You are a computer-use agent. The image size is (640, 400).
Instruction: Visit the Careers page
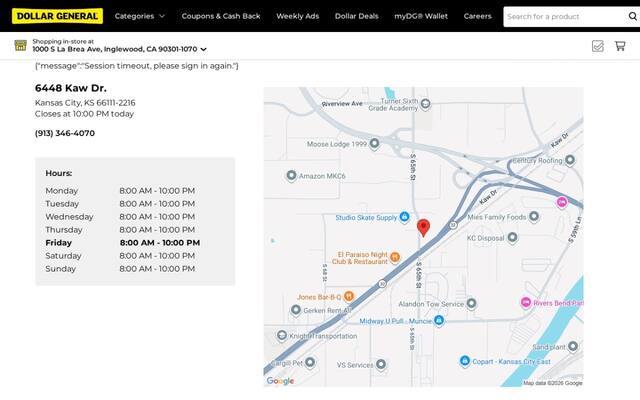pyautogui.click(x=478, y=16)
